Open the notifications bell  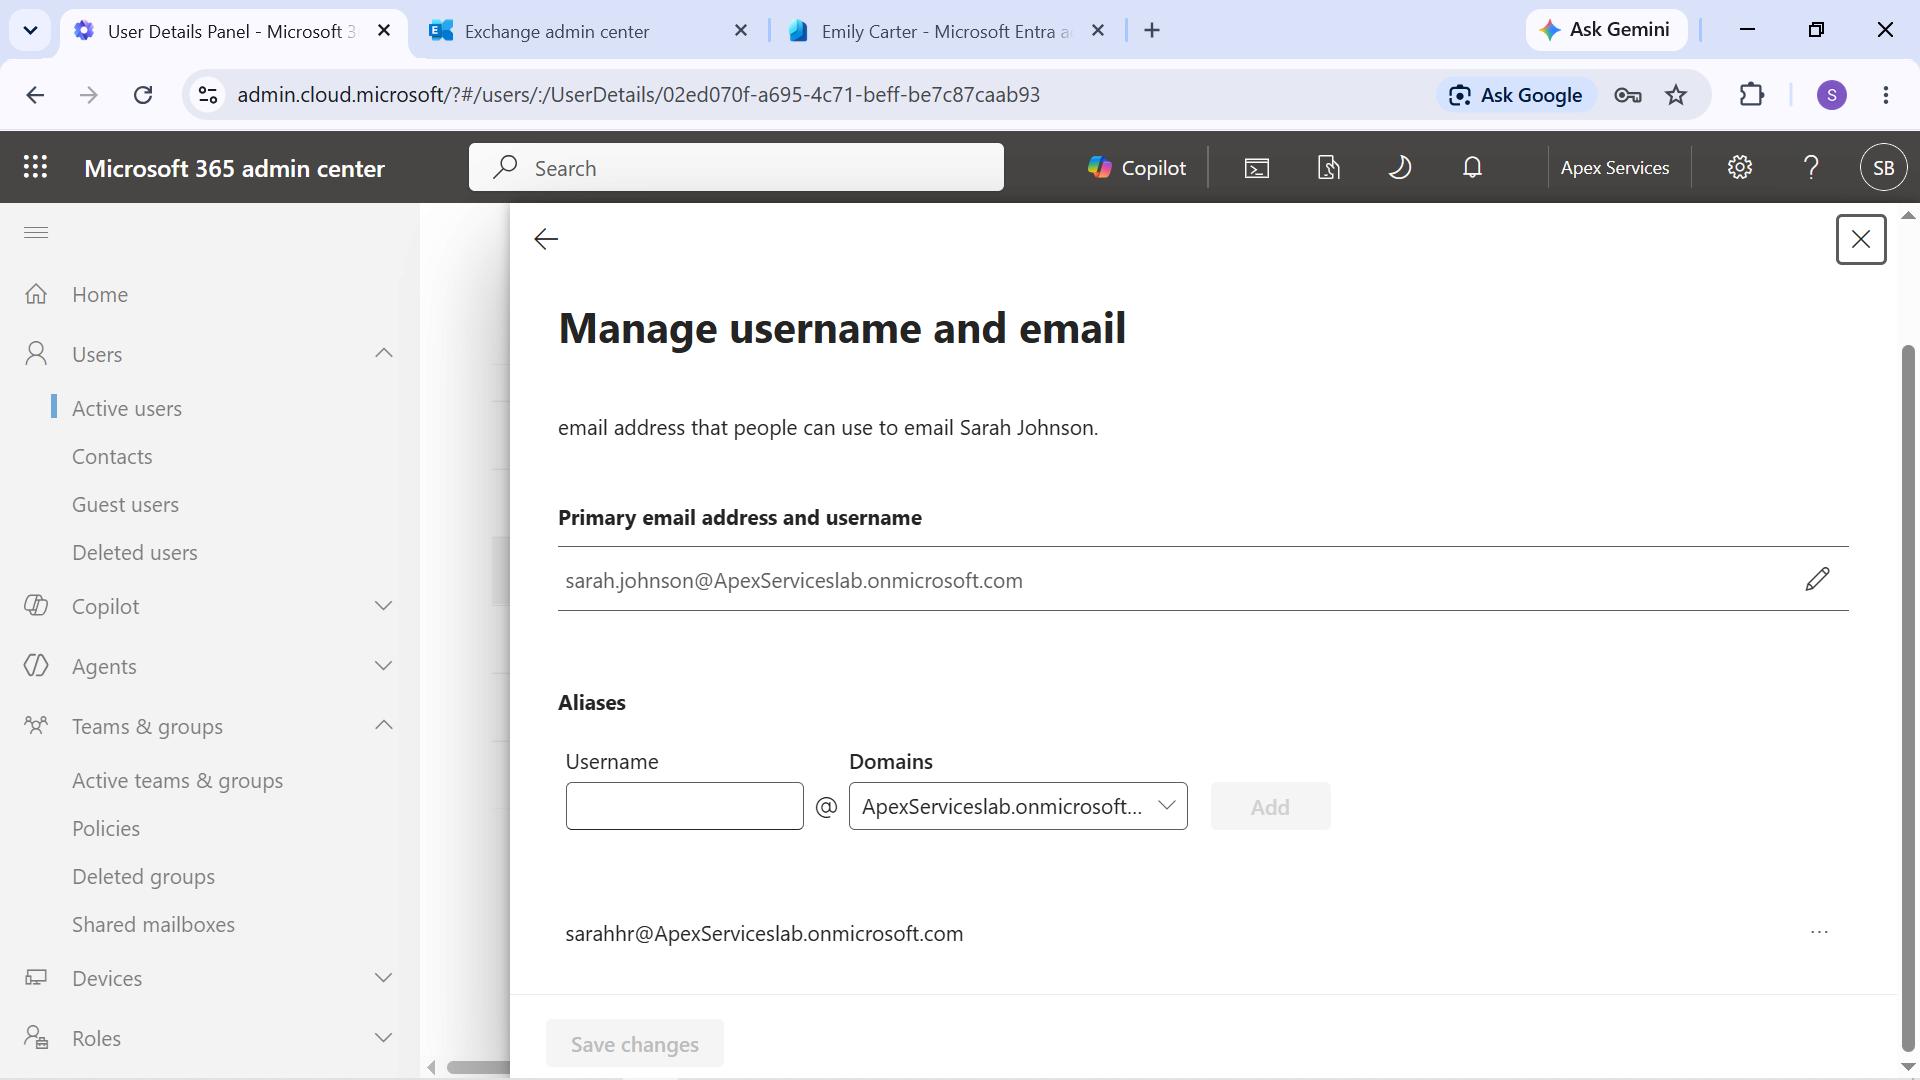(1472, 168)
